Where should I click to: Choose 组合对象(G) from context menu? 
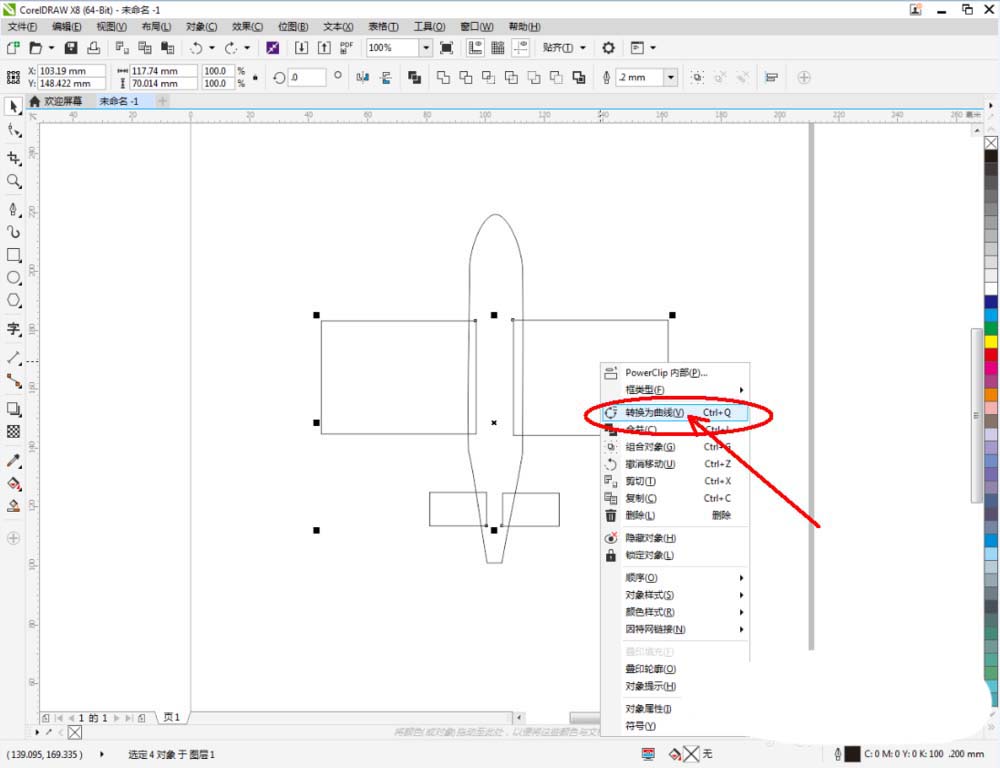[675, 447]
